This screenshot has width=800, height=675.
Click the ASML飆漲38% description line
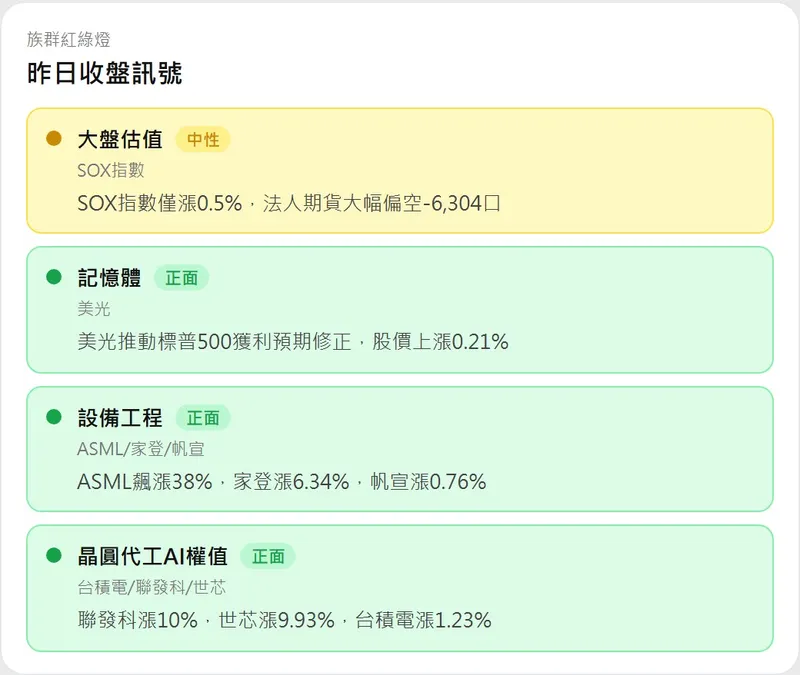click(x=281, y=481)
